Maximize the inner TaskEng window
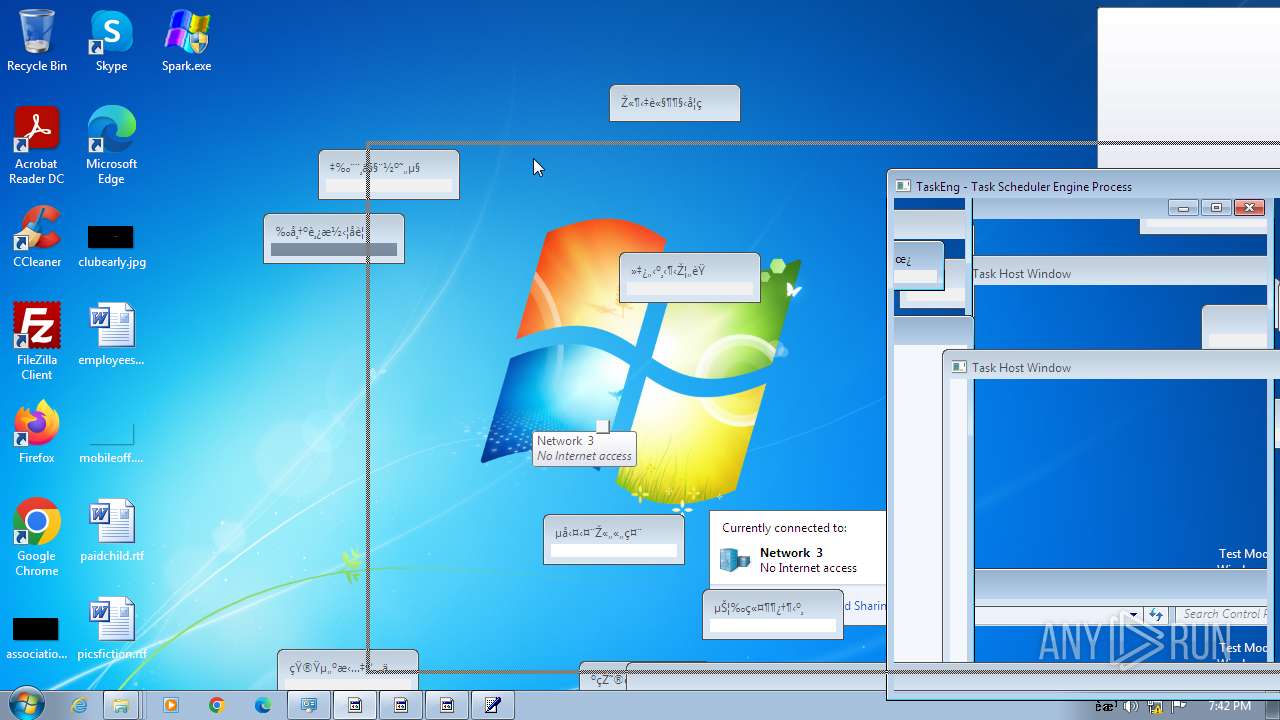The height and width of the screenshot is (720, 1280). click(x=1216, y=208)
